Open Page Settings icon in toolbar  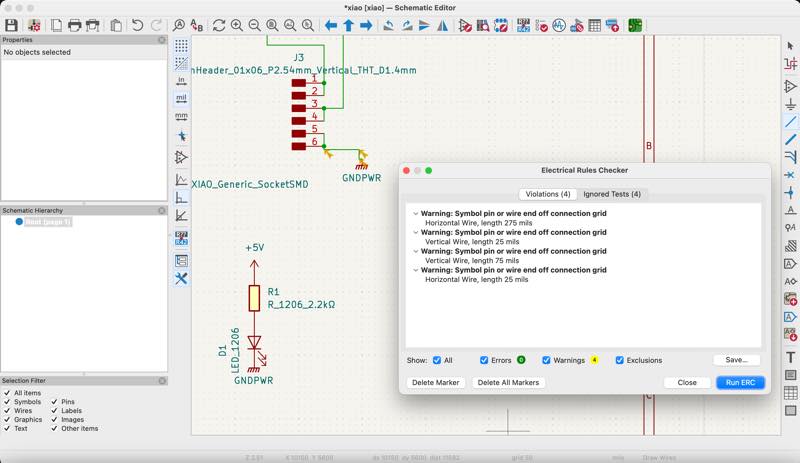click(x=56, y=25)
